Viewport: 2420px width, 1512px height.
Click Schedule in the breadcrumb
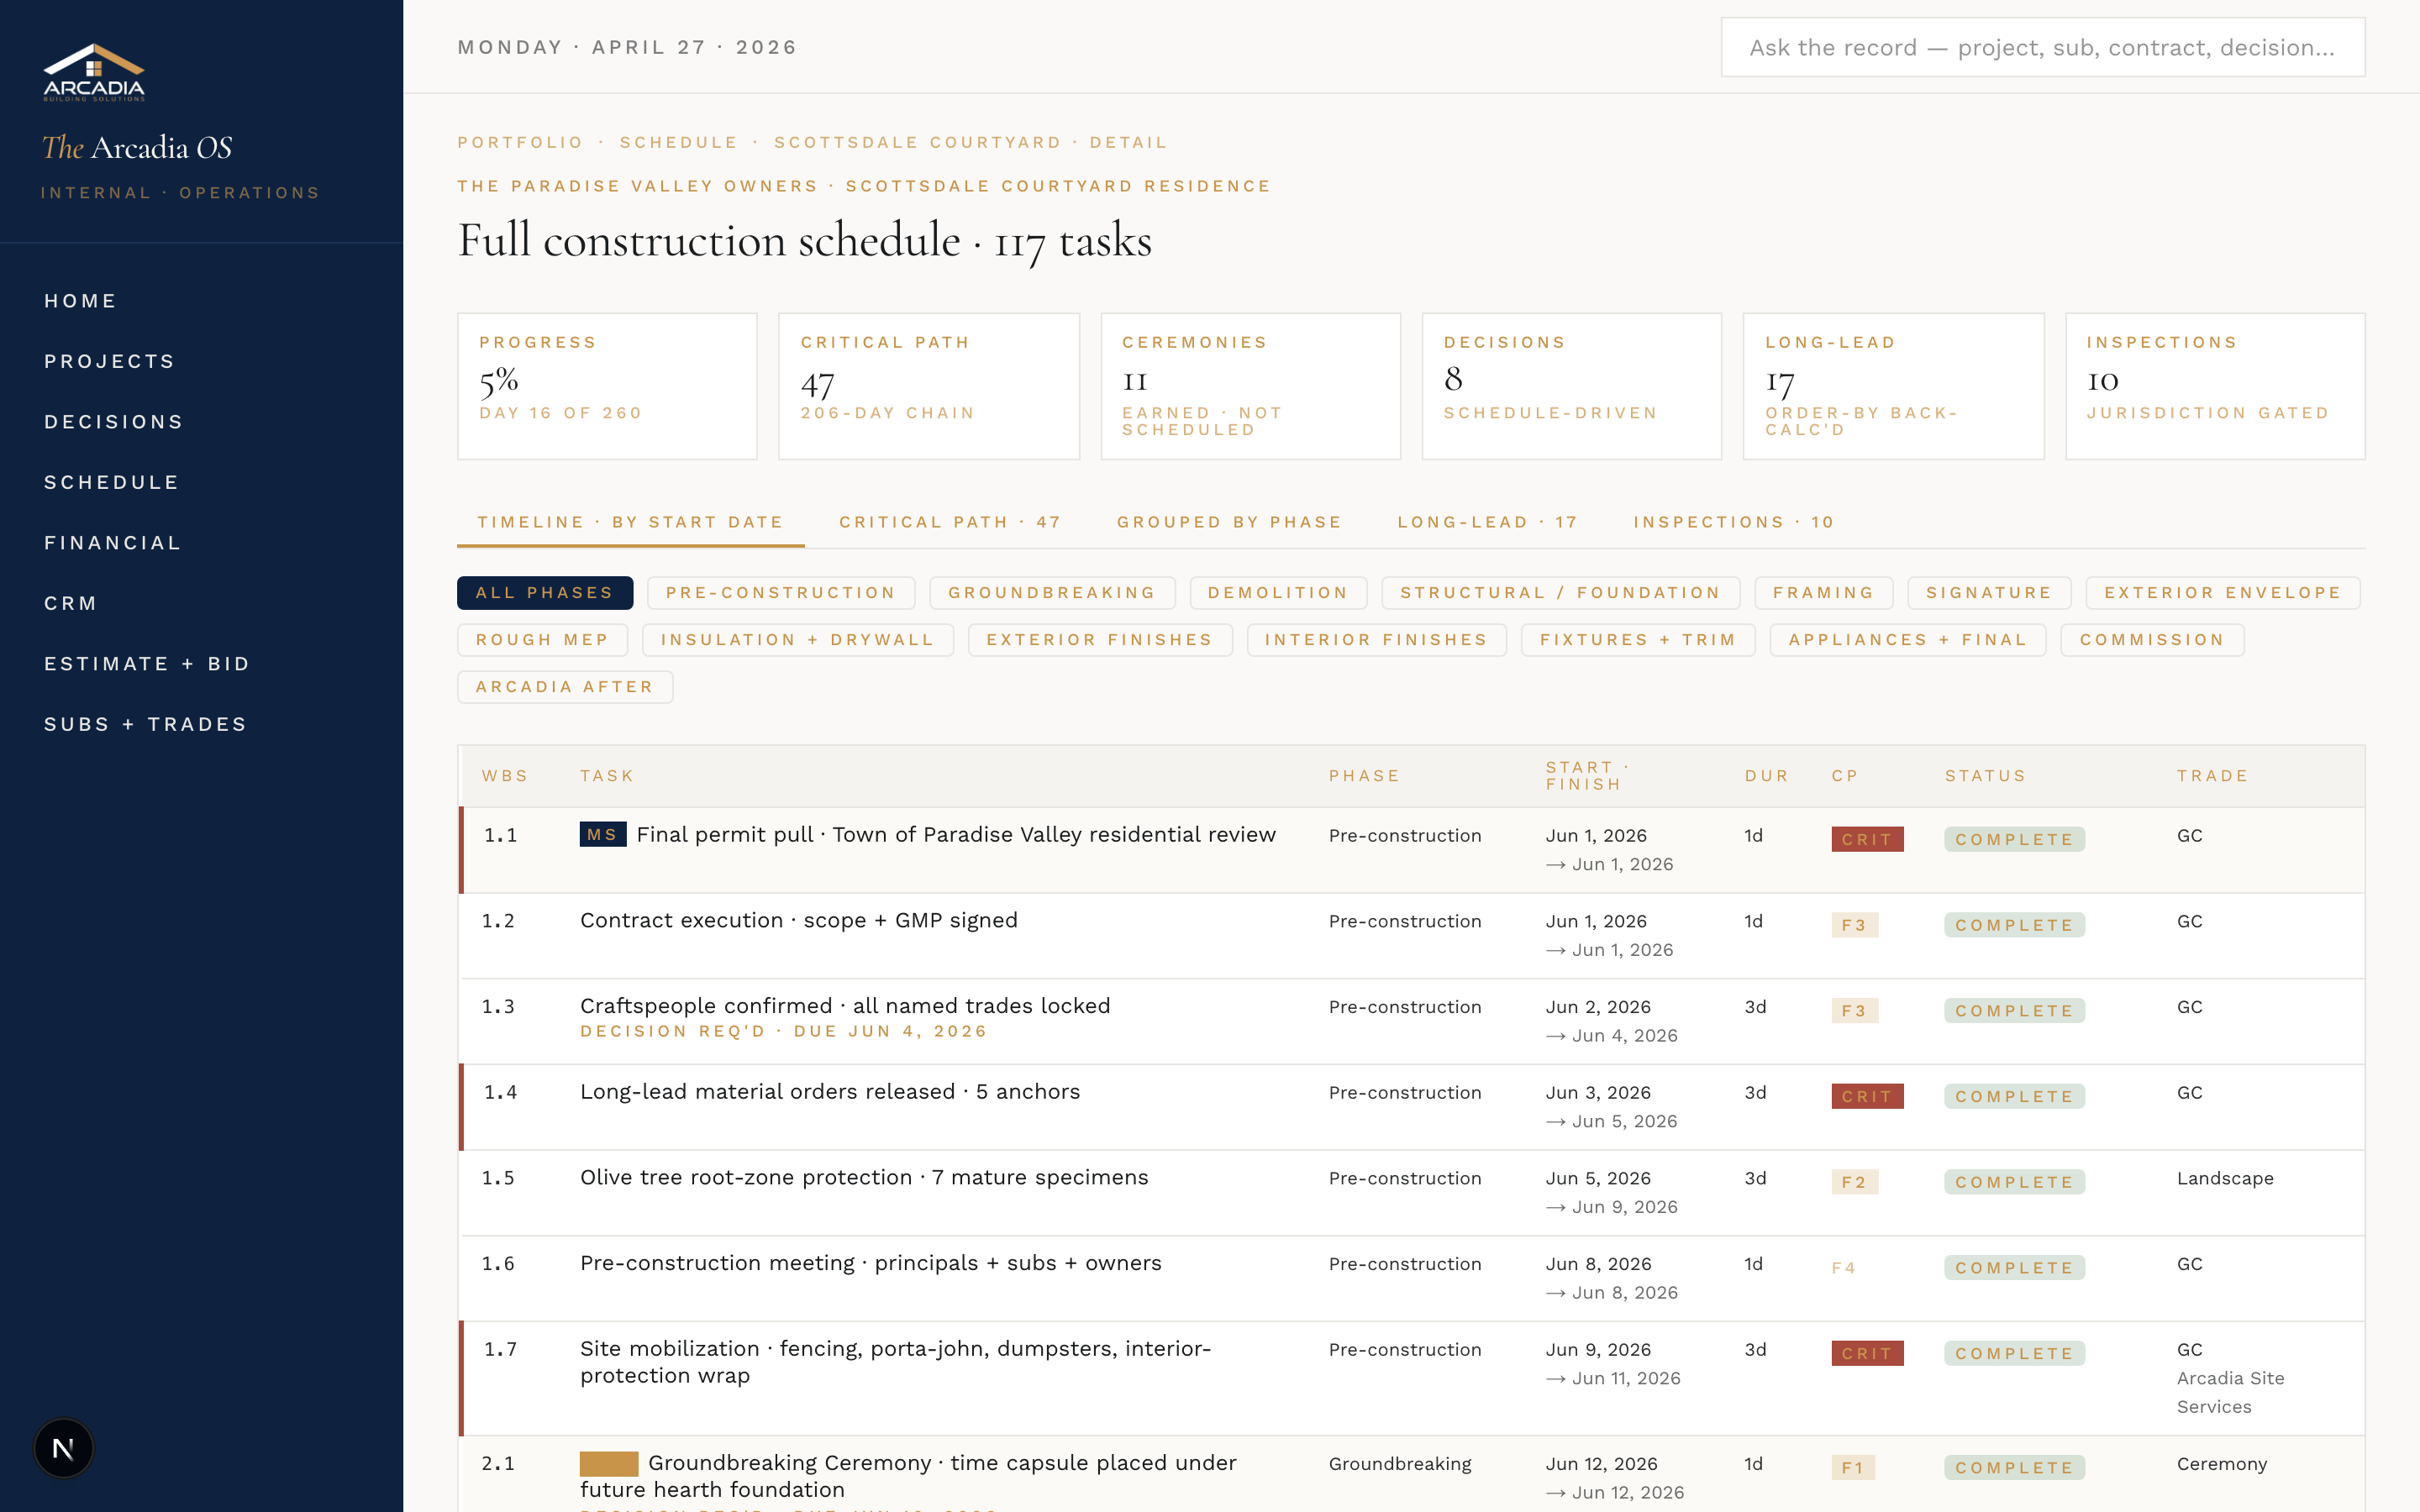(678, 143)
